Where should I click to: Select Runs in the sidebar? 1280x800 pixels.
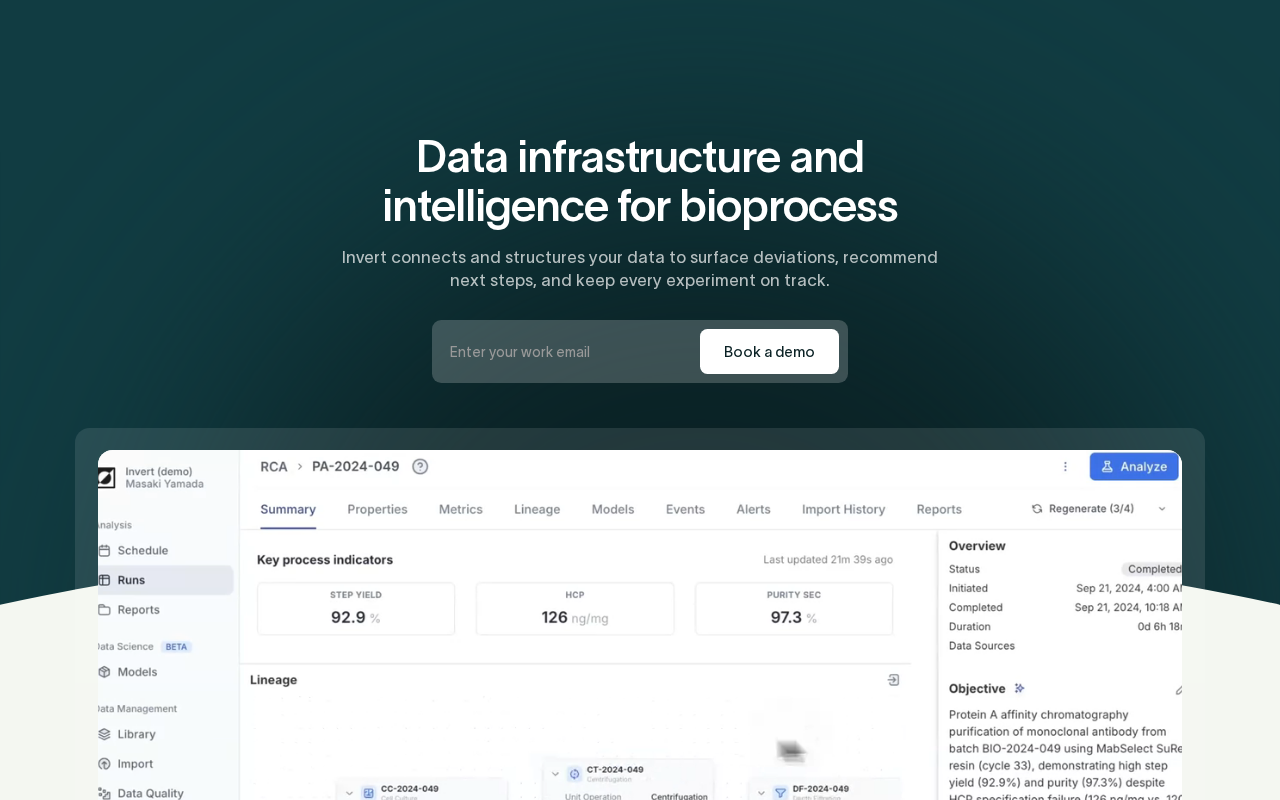coord(131,580)
